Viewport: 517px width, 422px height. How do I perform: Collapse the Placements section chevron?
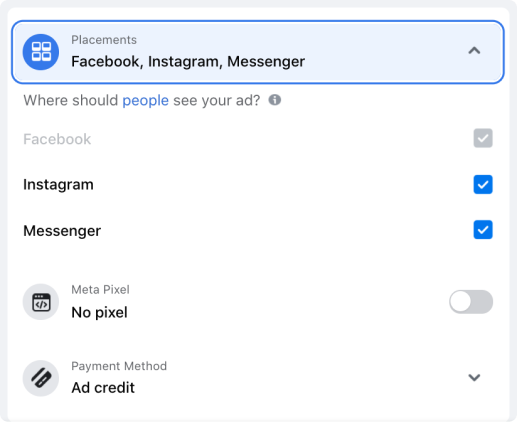pyautogui.click(x=474, y=51)
